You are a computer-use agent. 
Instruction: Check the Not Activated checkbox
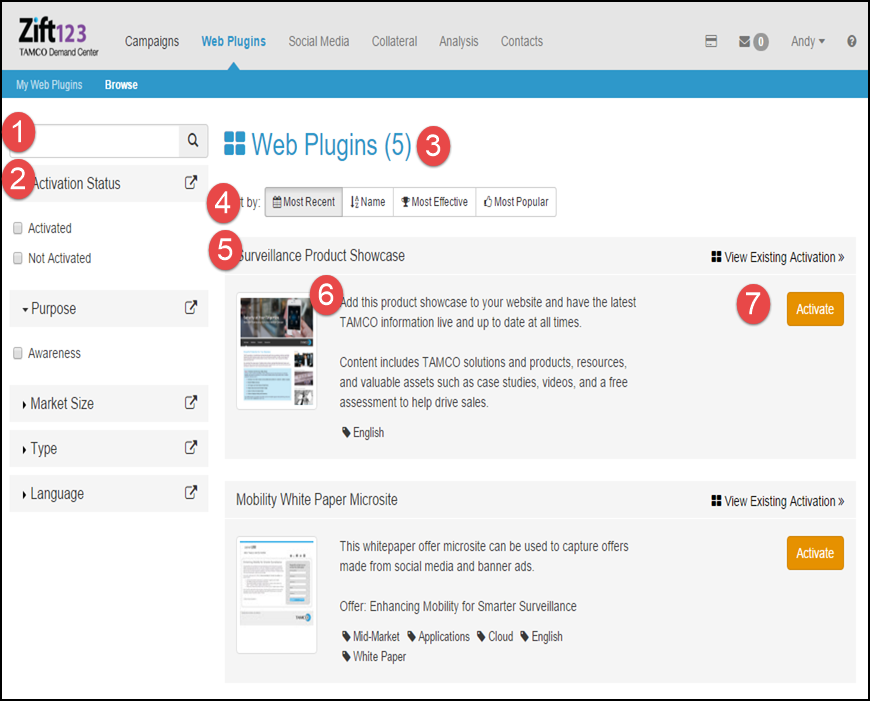[x=18, y=258]
